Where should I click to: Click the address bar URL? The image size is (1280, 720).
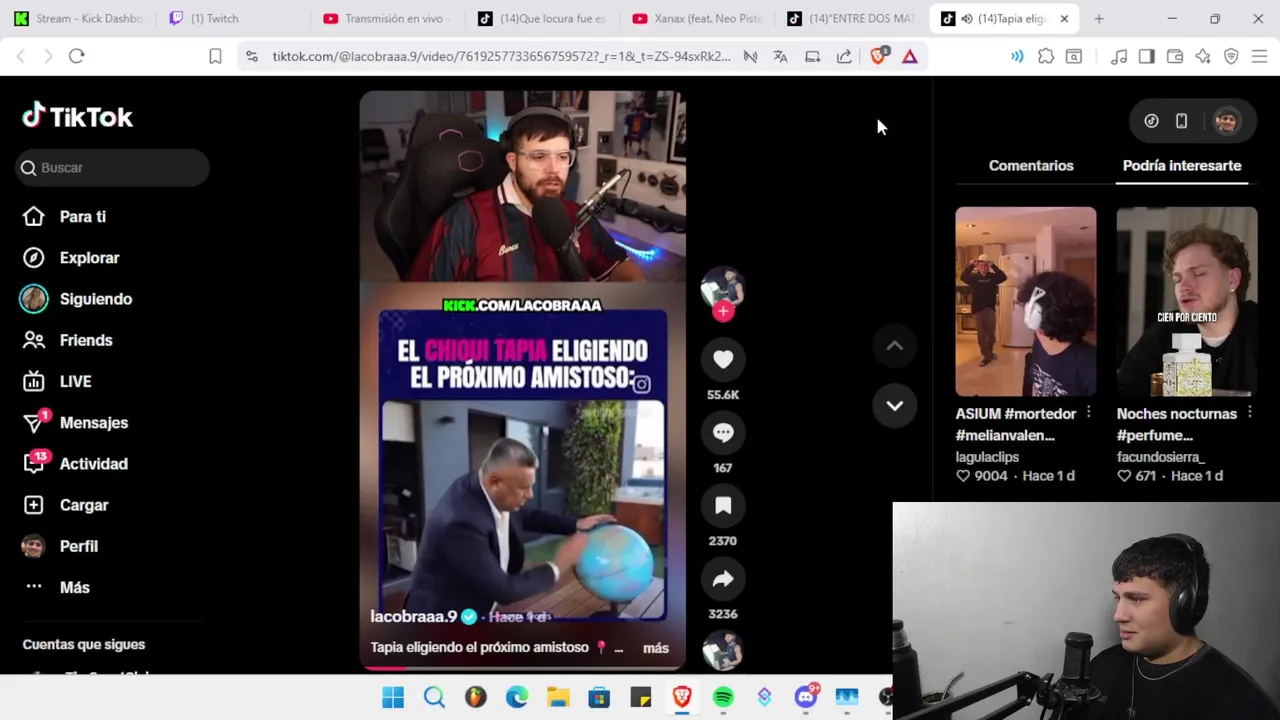(x=501, y=56)
